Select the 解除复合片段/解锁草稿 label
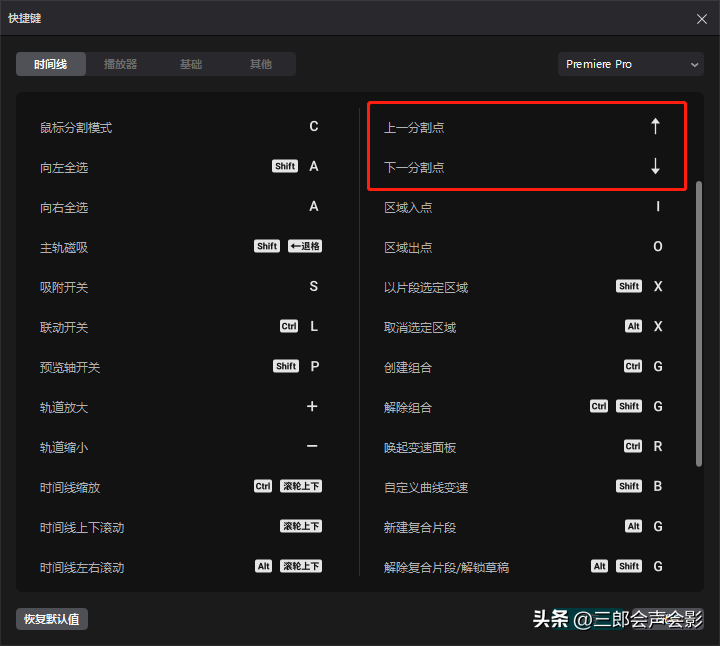 (446, 567)
